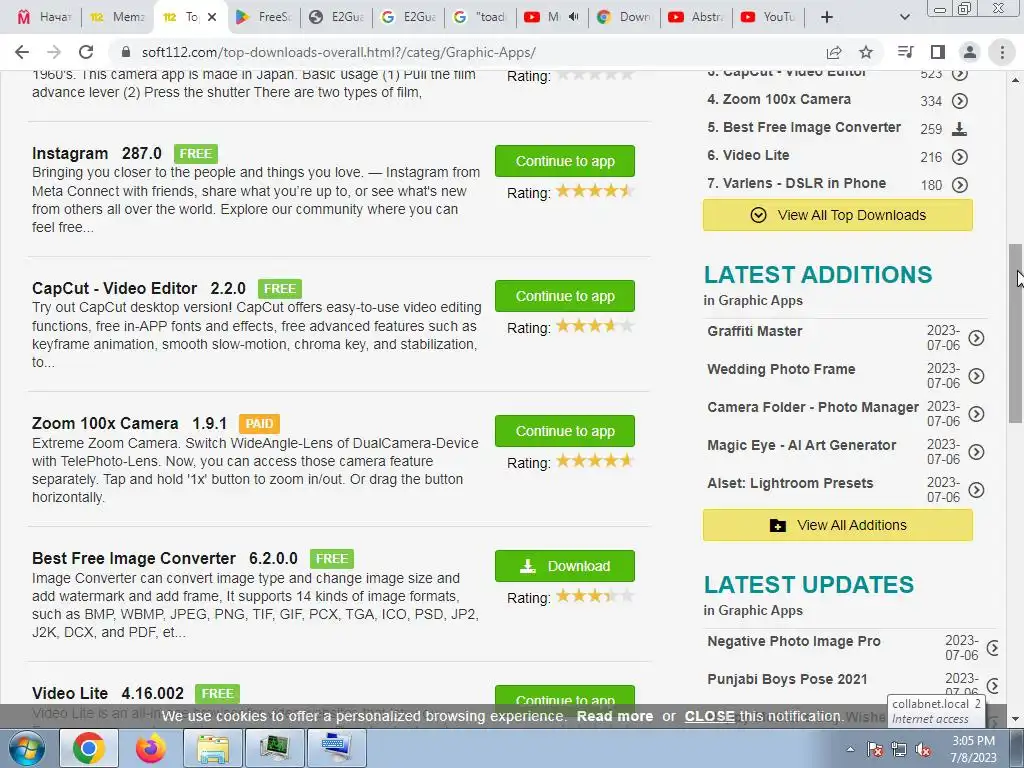Click the page vertical scrollbar thumb
The height and width of the screenshot is (768, 1024).
click(1015, 333)
